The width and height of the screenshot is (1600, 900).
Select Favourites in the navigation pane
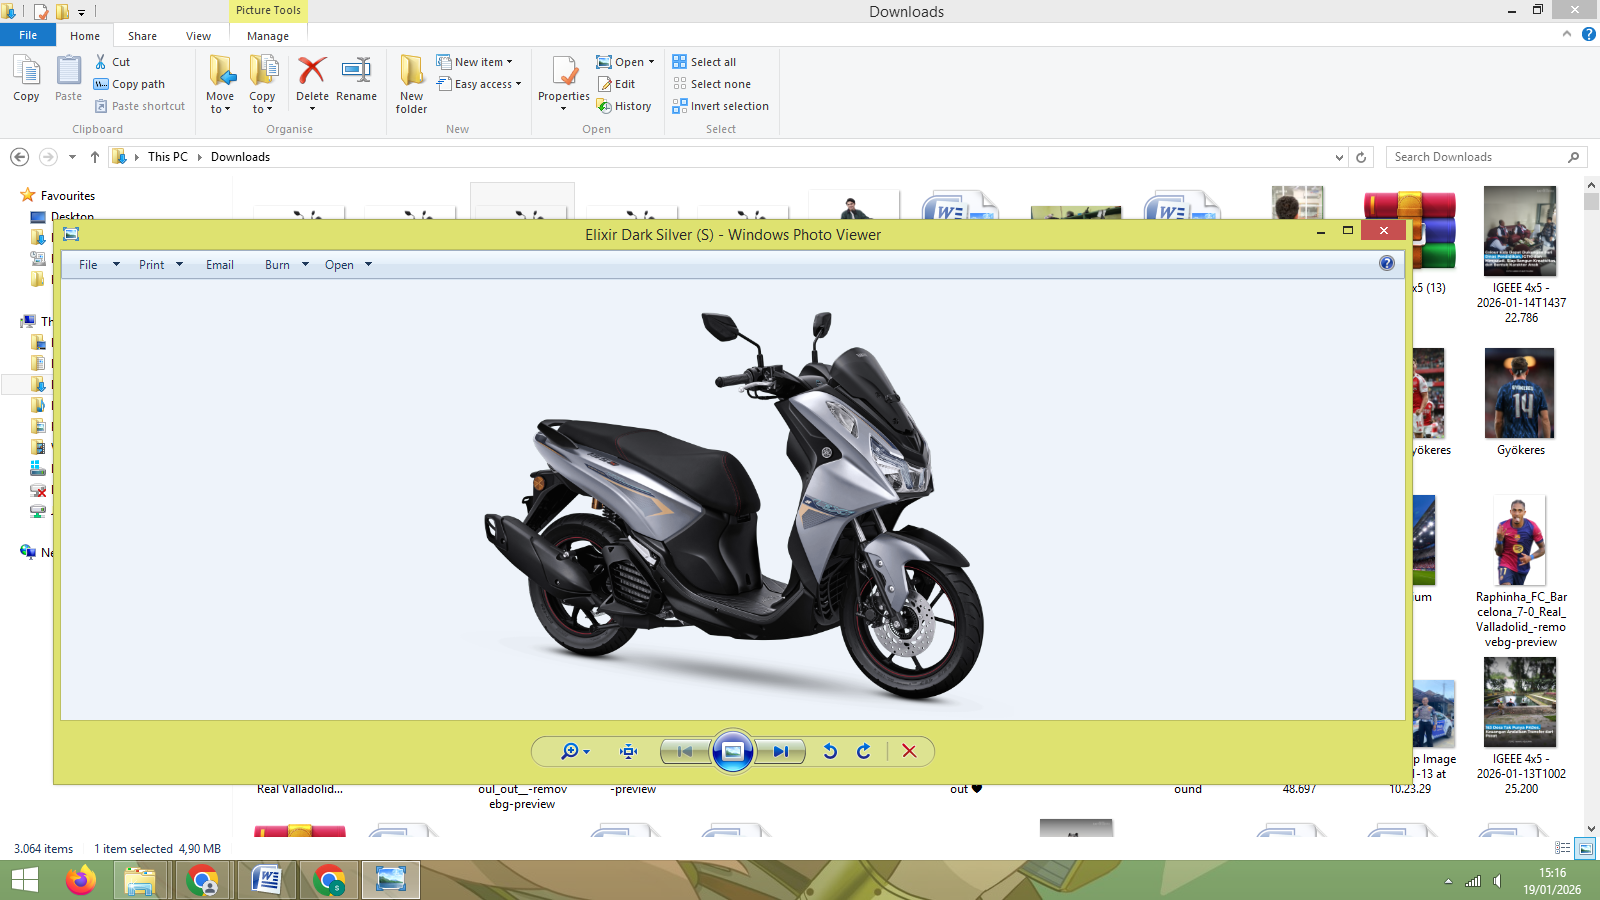pyautogui.click(x=68, y=196)
